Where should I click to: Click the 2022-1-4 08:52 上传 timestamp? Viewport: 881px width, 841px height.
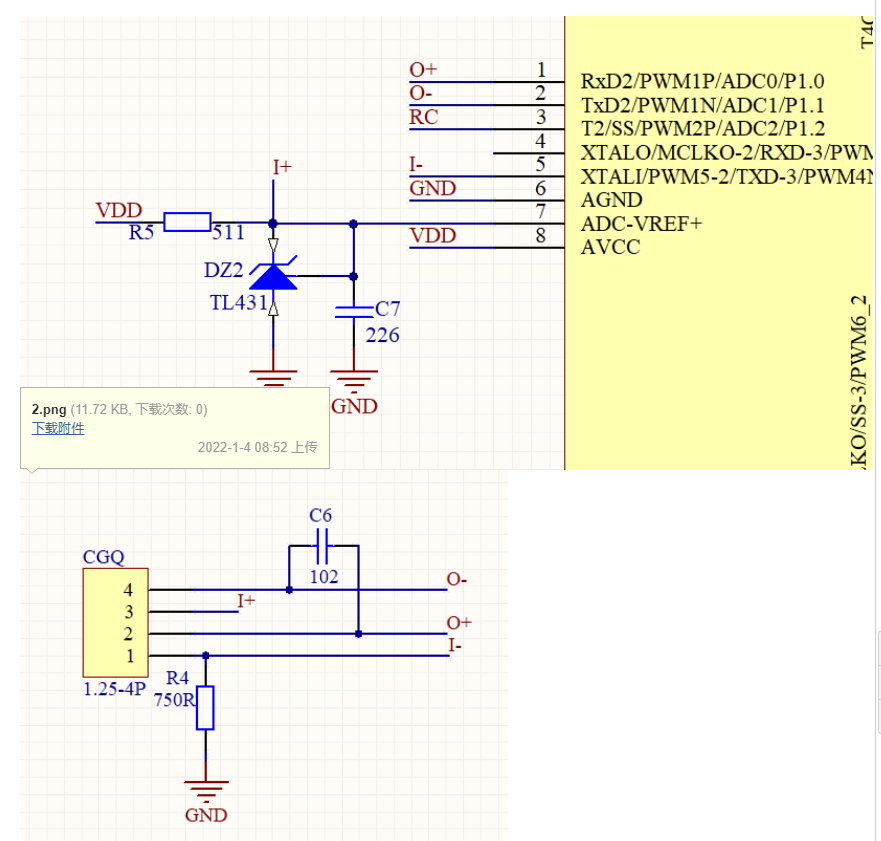[x=257, y=447]
